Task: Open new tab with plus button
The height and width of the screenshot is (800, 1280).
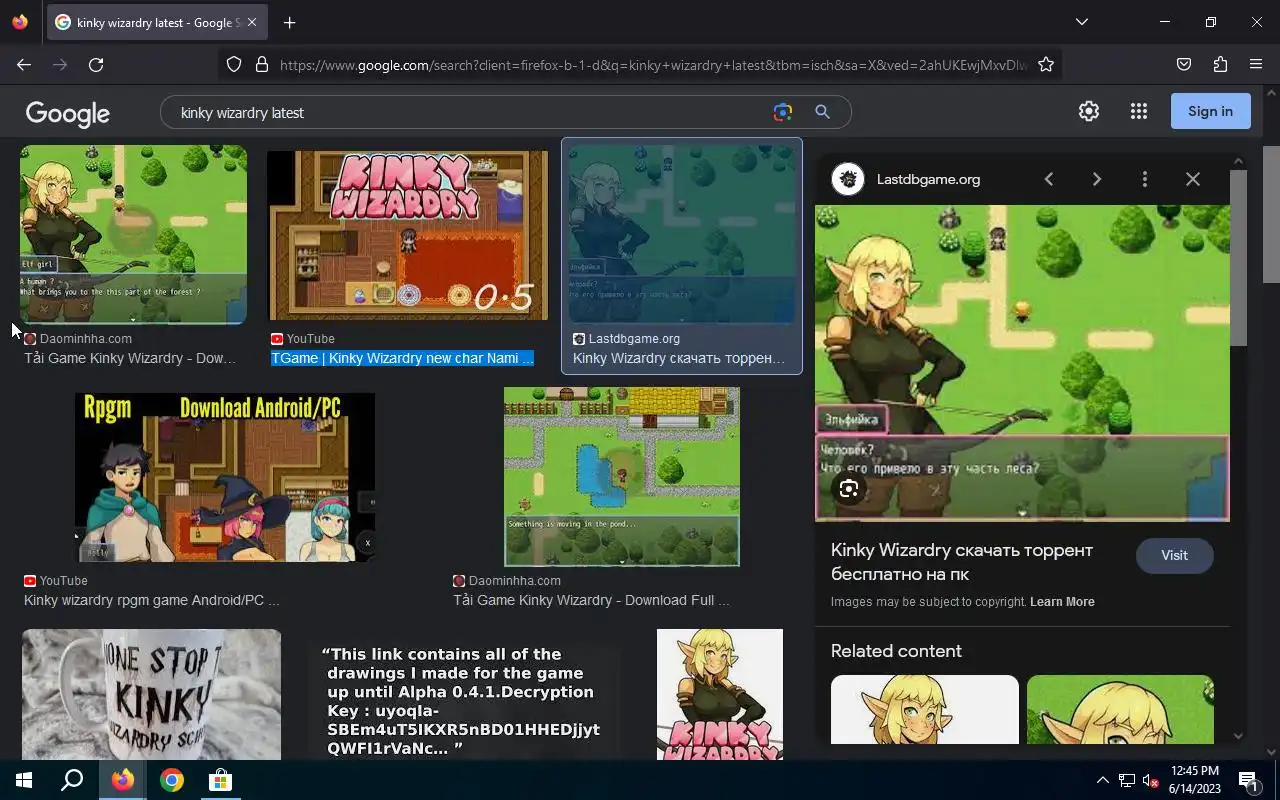Action: click(x=289, y=22)
